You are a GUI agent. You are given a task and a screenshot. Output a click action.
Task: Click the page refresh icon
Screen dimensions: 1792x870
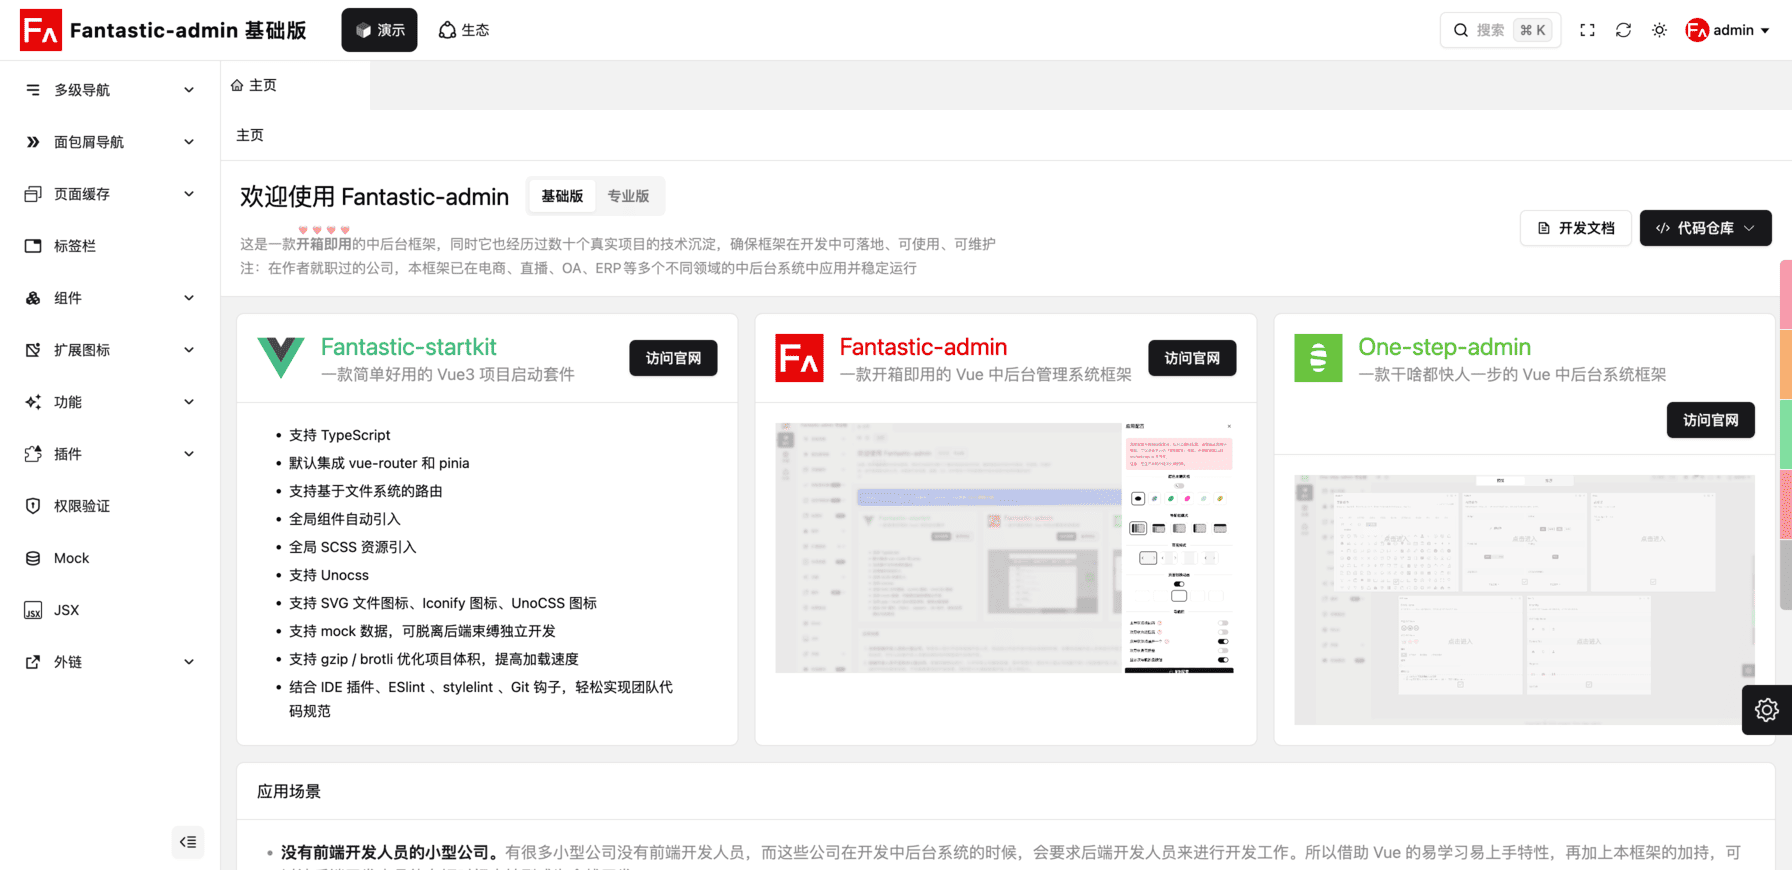click(x=1623, y=30)
